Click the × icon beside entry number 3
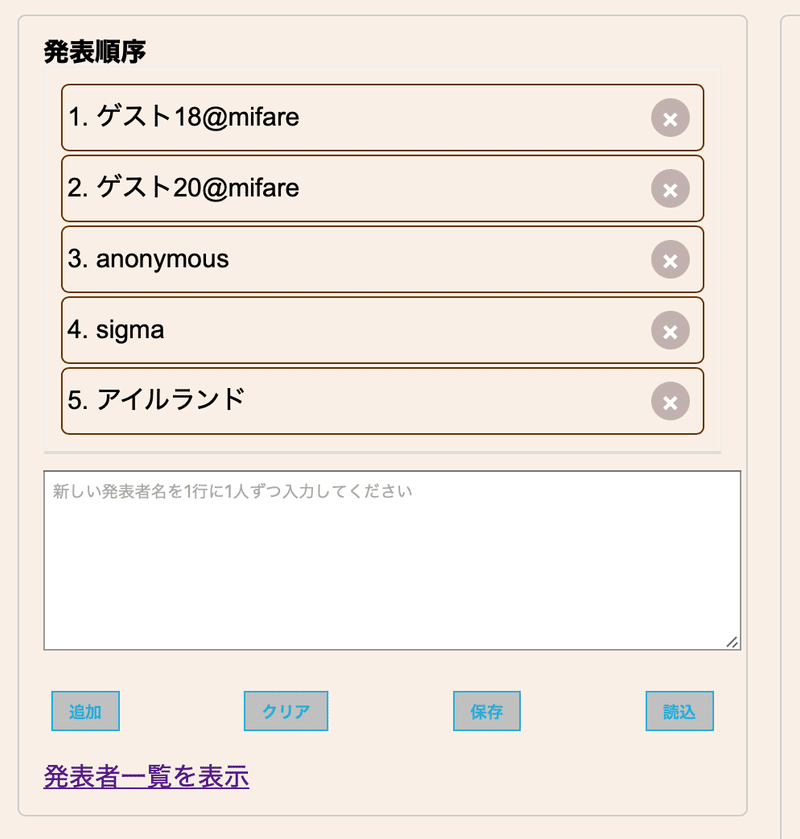 [670, 260]
